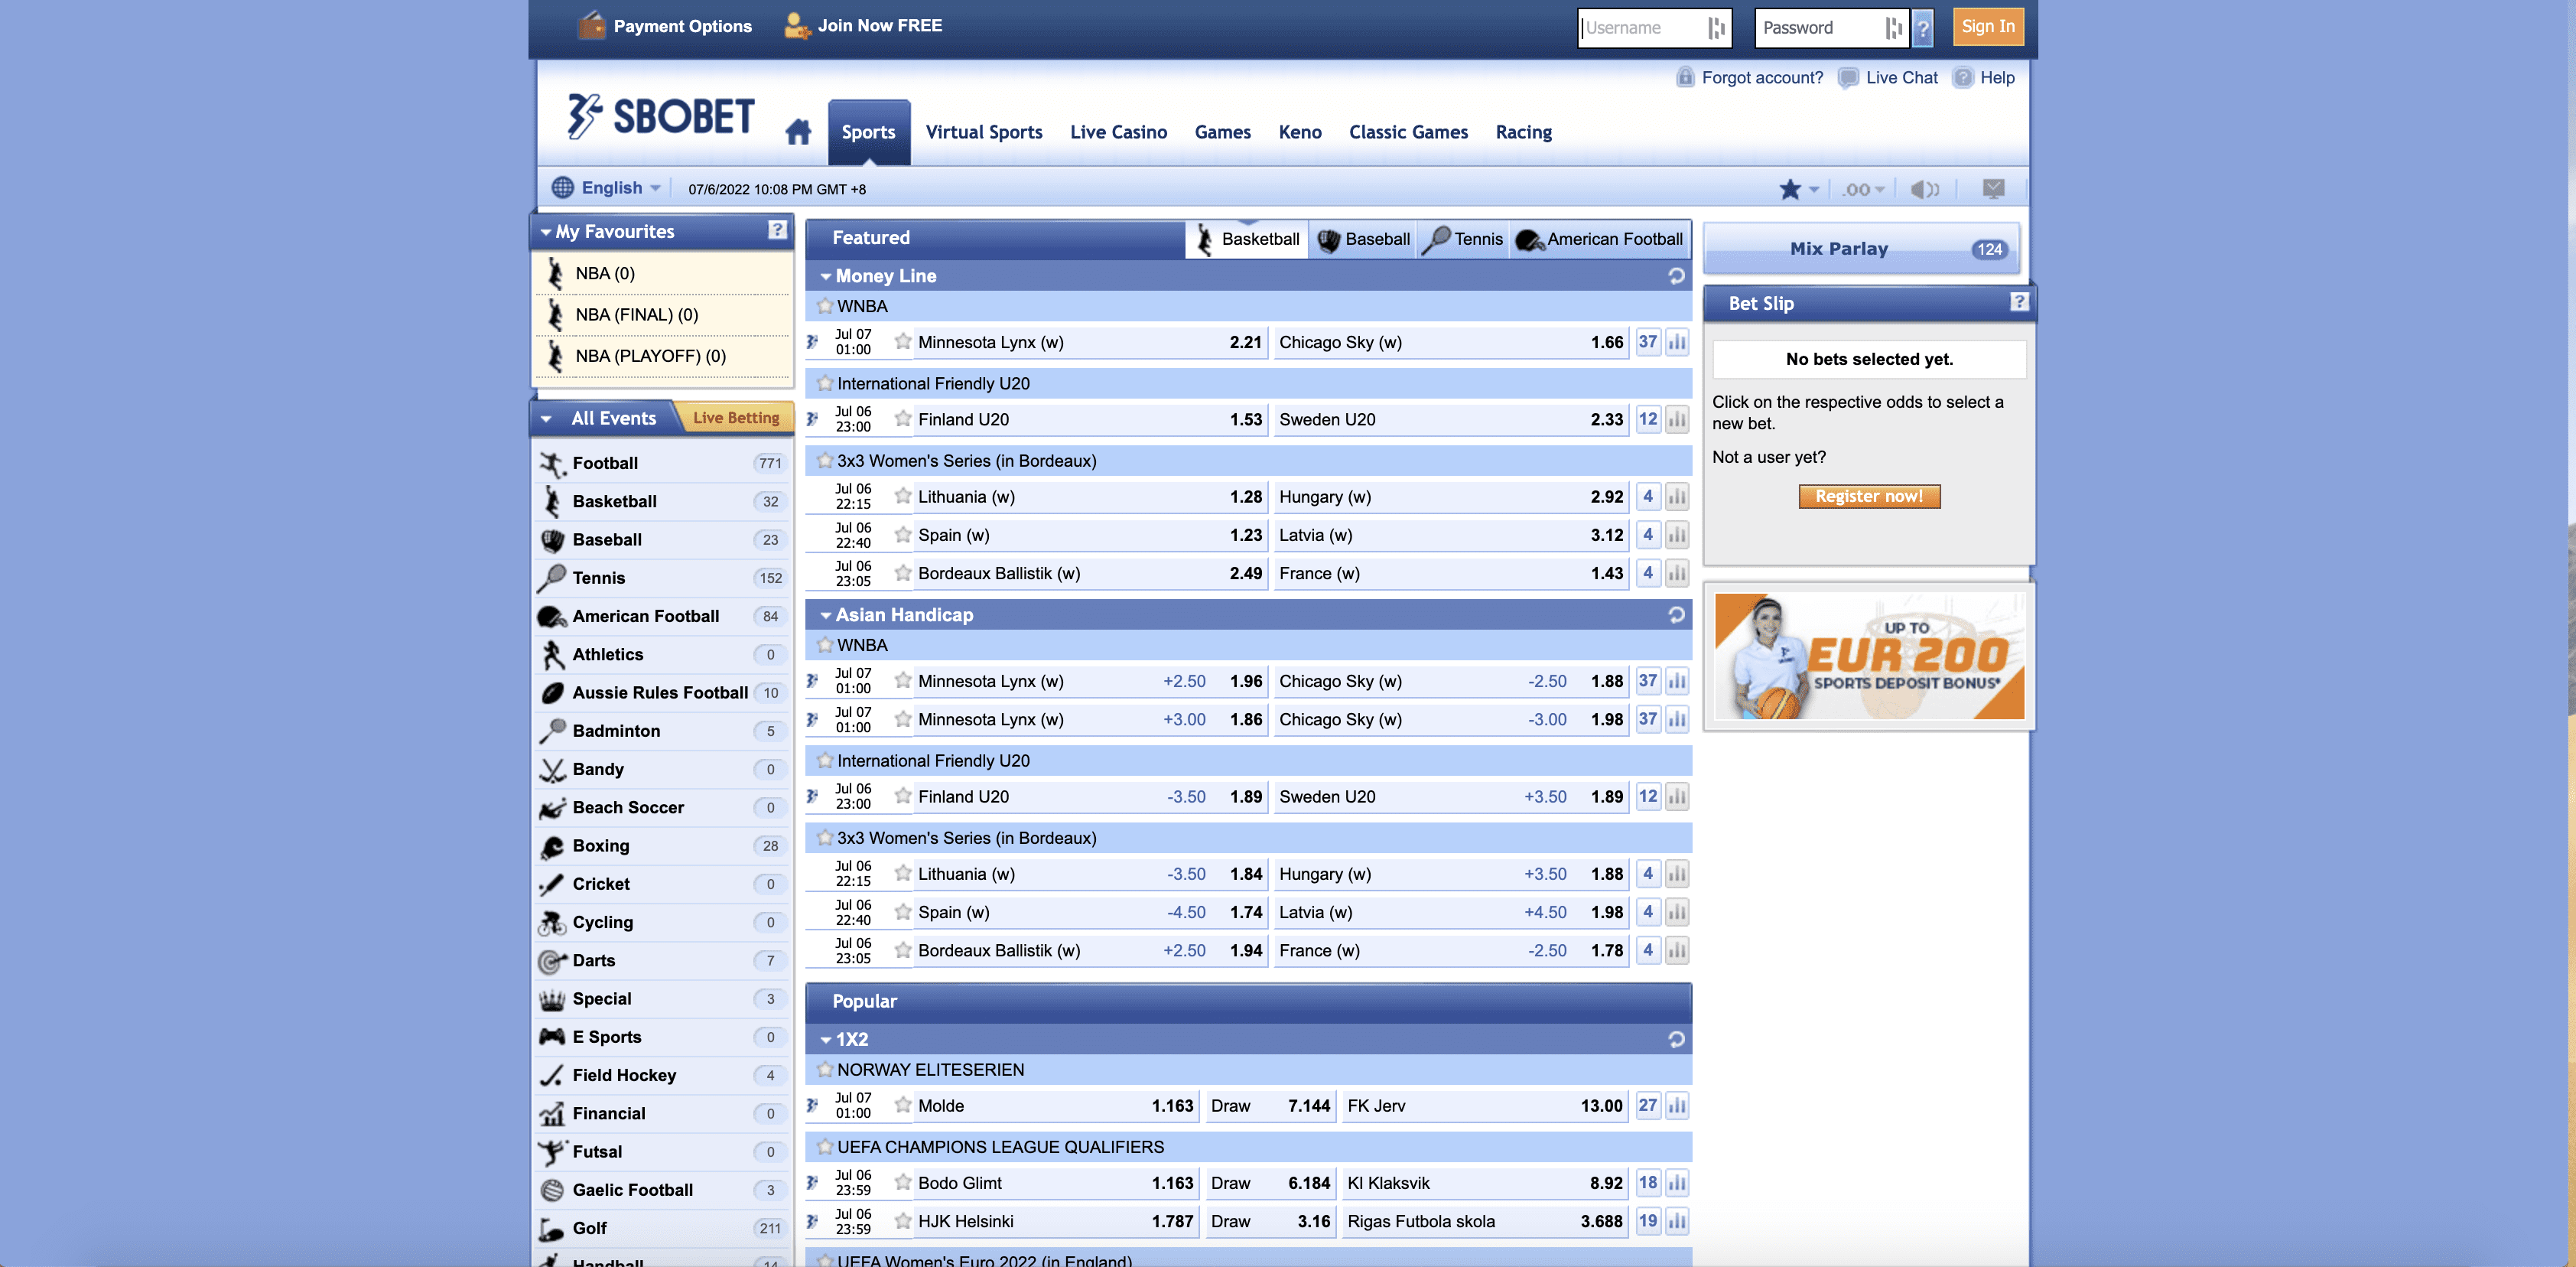Expand the favourites star dropdown arrow
This screenshot has width=2576, height=1267.
pos(1814,189)
